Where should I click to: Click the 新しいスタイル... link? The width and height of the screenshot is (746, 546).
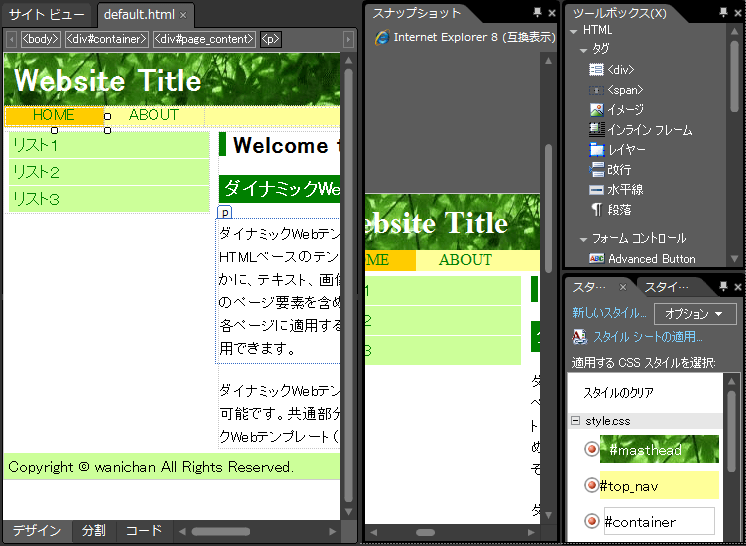pos(609,313)
